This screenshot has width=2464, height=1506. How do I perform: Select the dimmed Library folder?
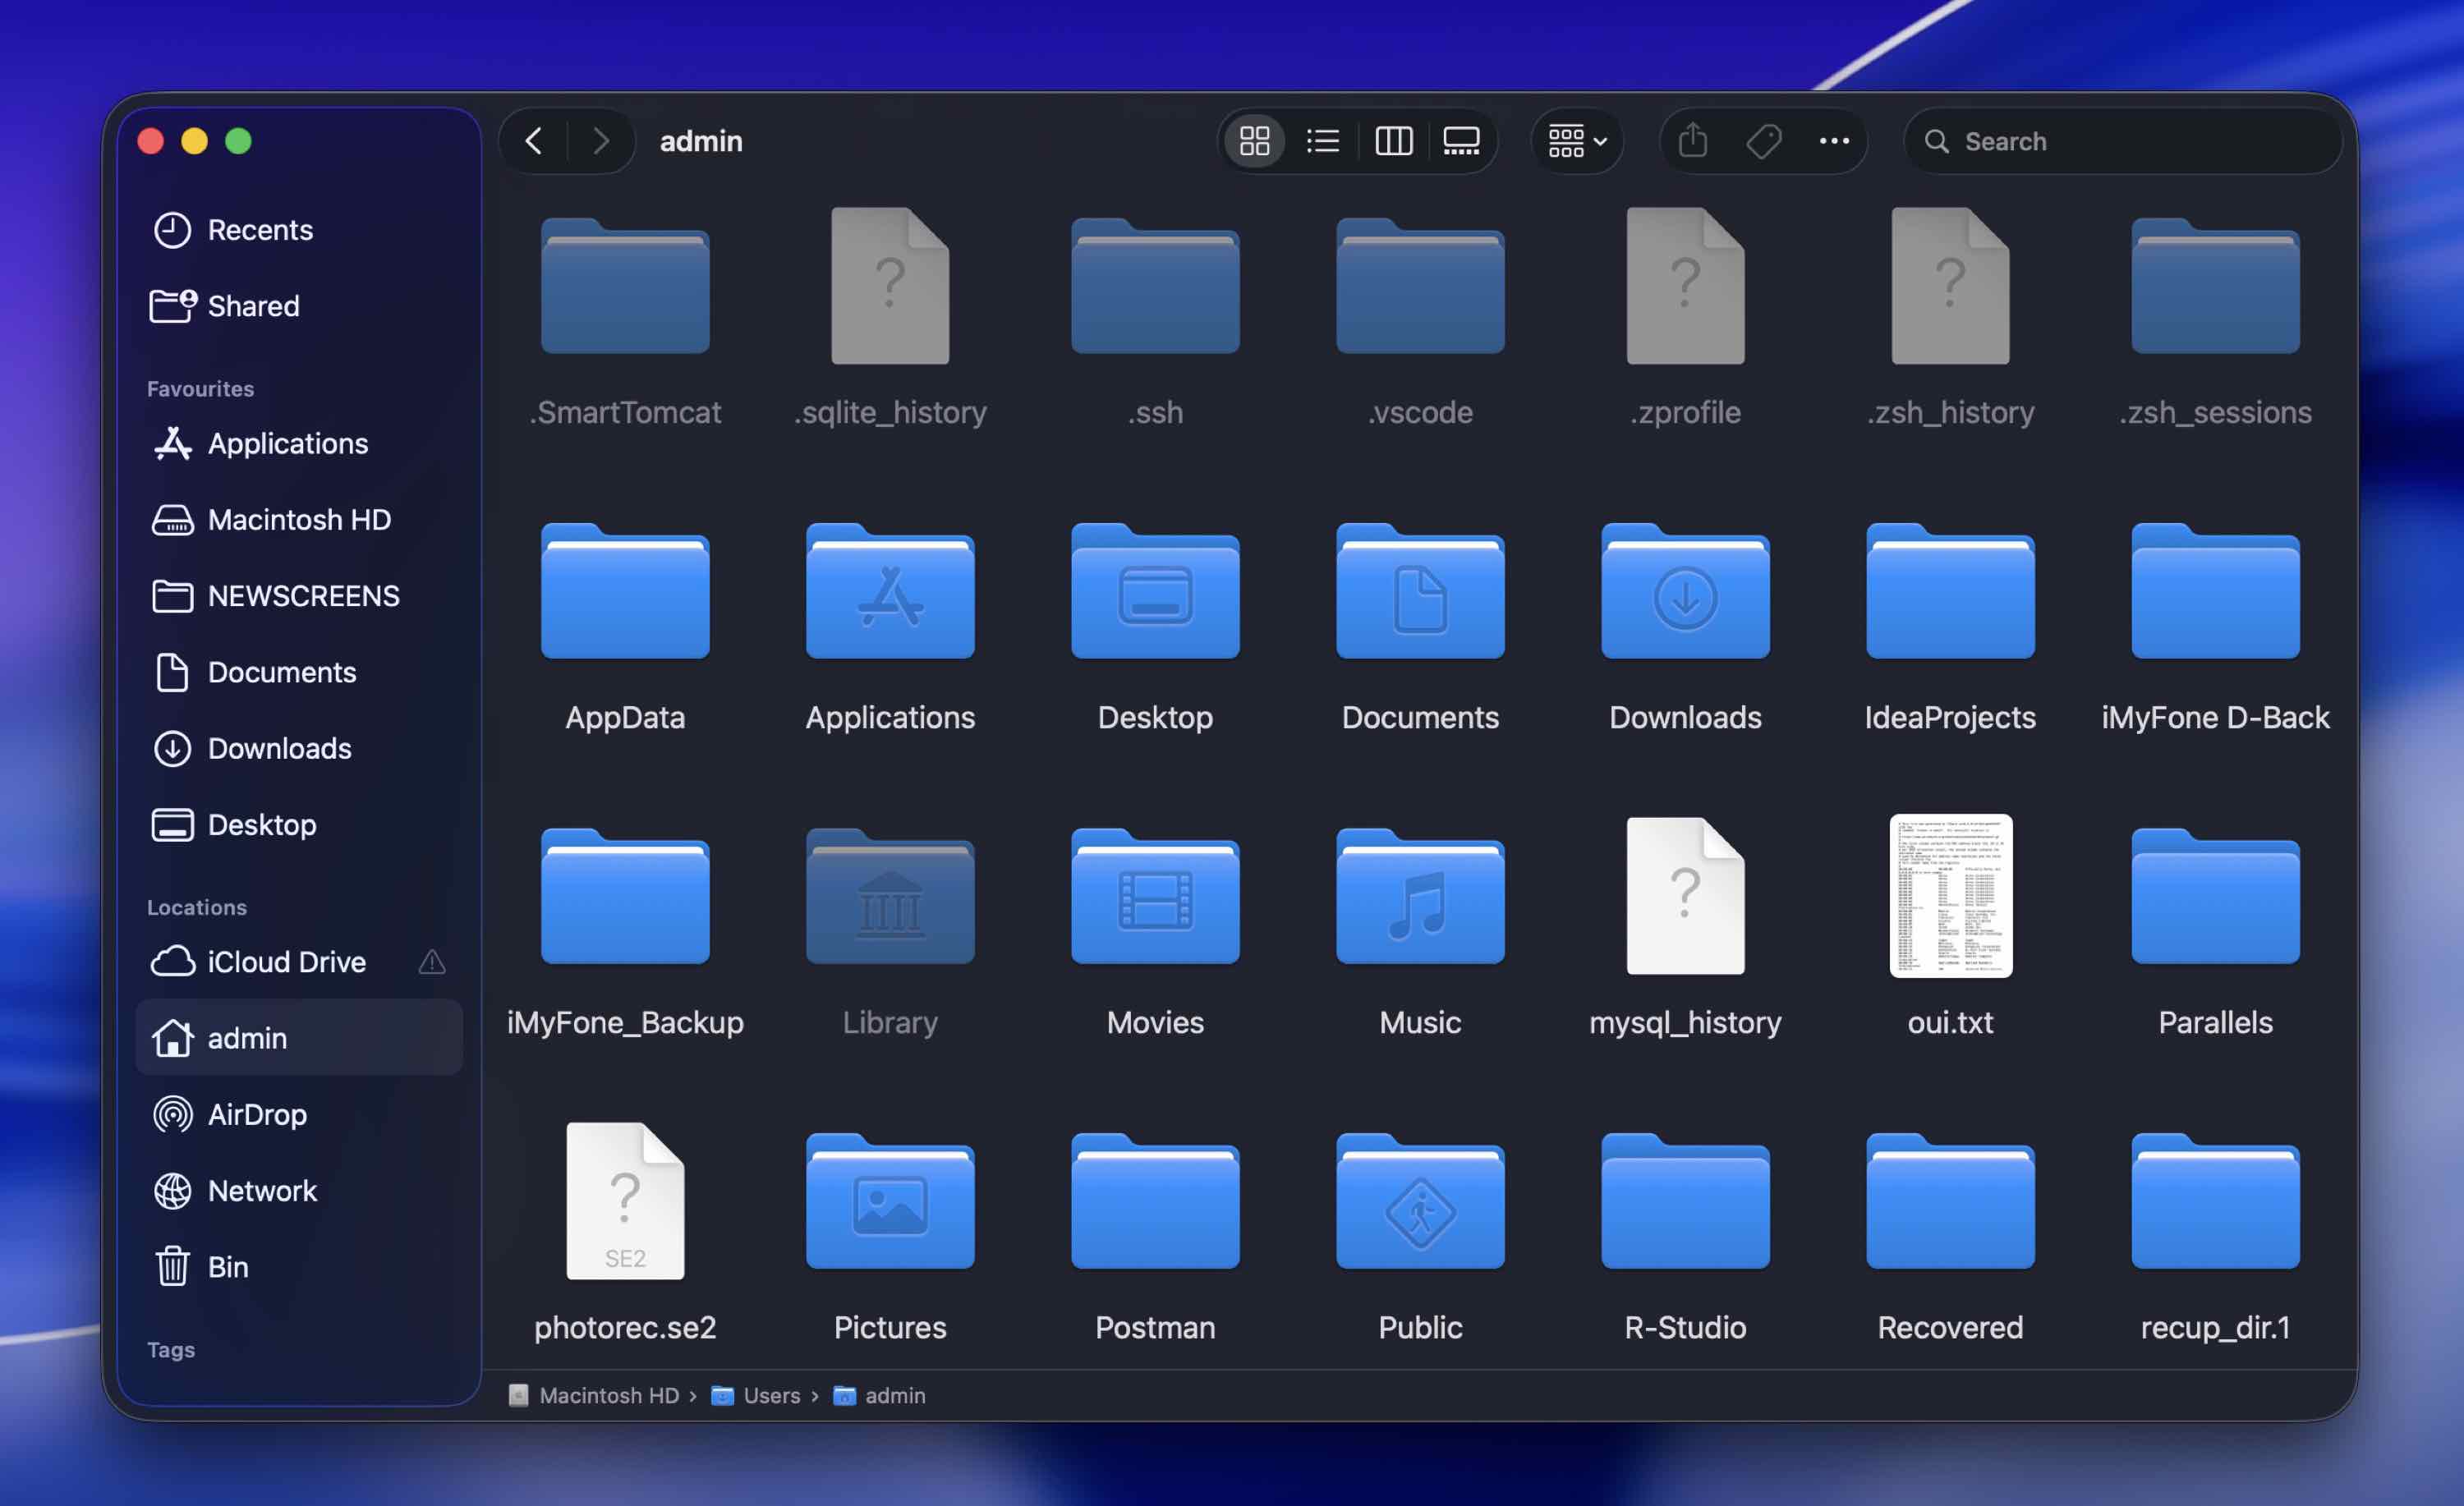[x=890, y=897]
